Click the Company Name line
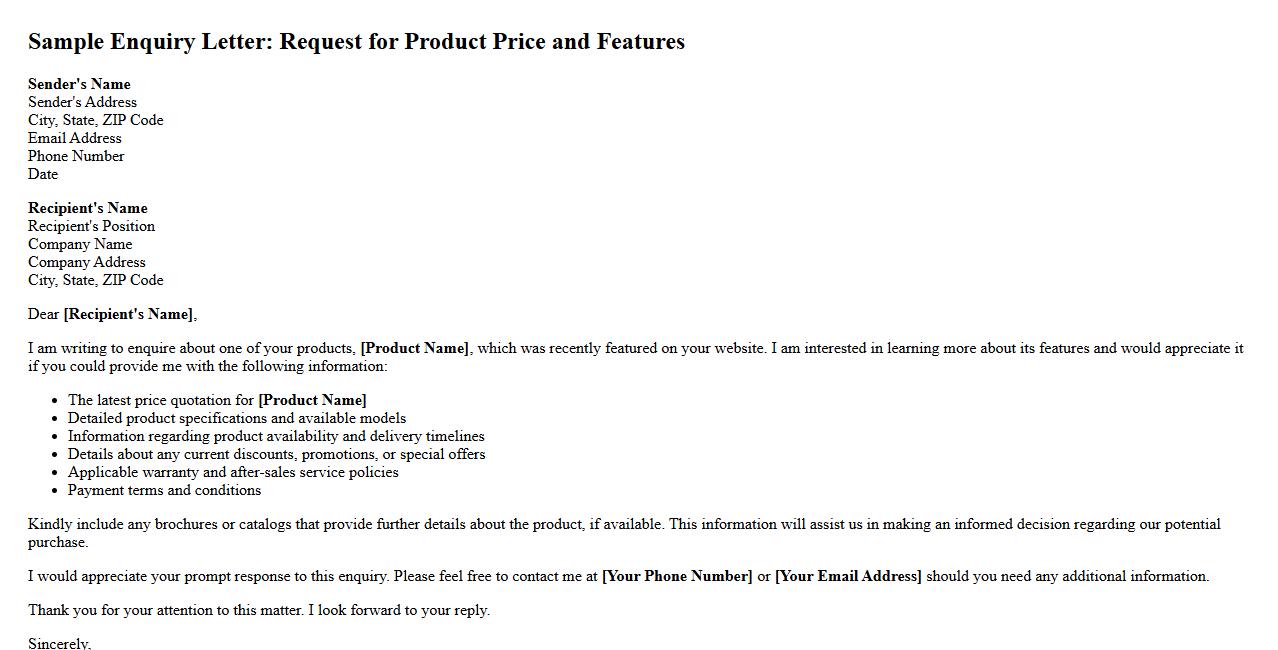 click(80, 244)
